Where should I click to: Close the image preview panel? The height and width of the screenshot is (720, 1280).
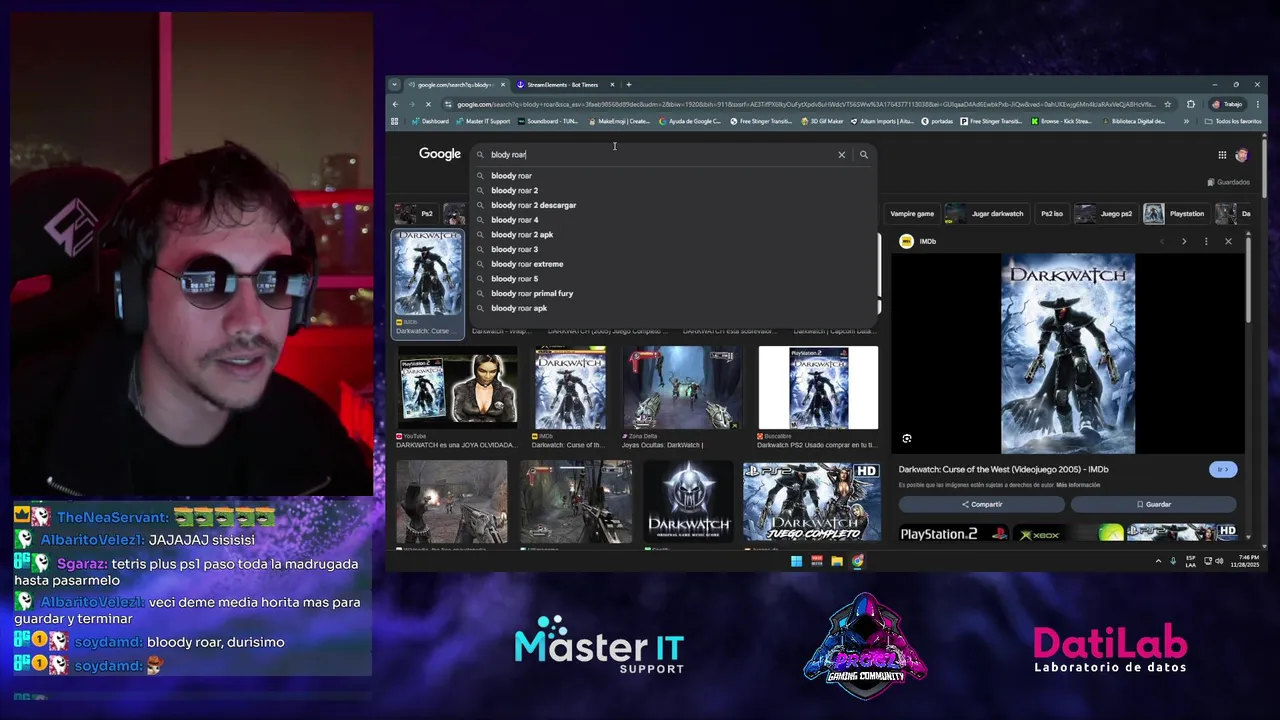[x=1228, y=241]
